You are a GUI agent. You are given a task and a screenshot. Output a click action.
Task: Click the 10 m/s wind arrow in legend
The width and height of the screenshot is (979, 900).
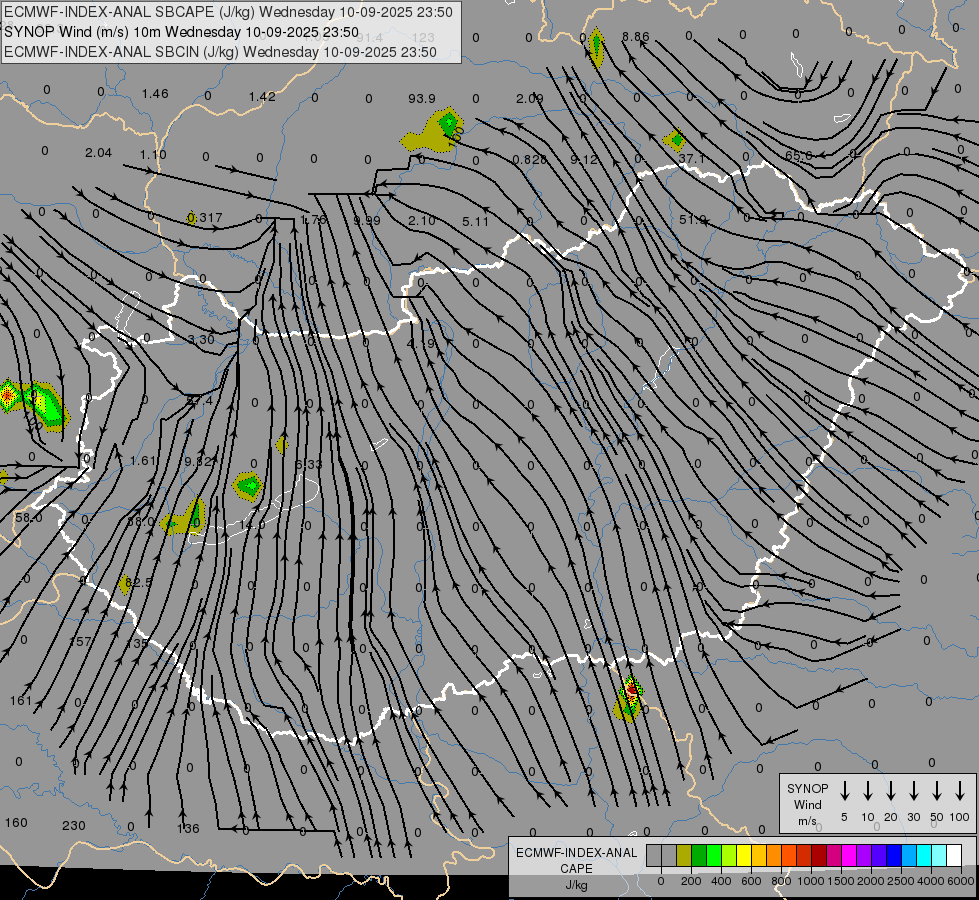click(x=868, y=791)
